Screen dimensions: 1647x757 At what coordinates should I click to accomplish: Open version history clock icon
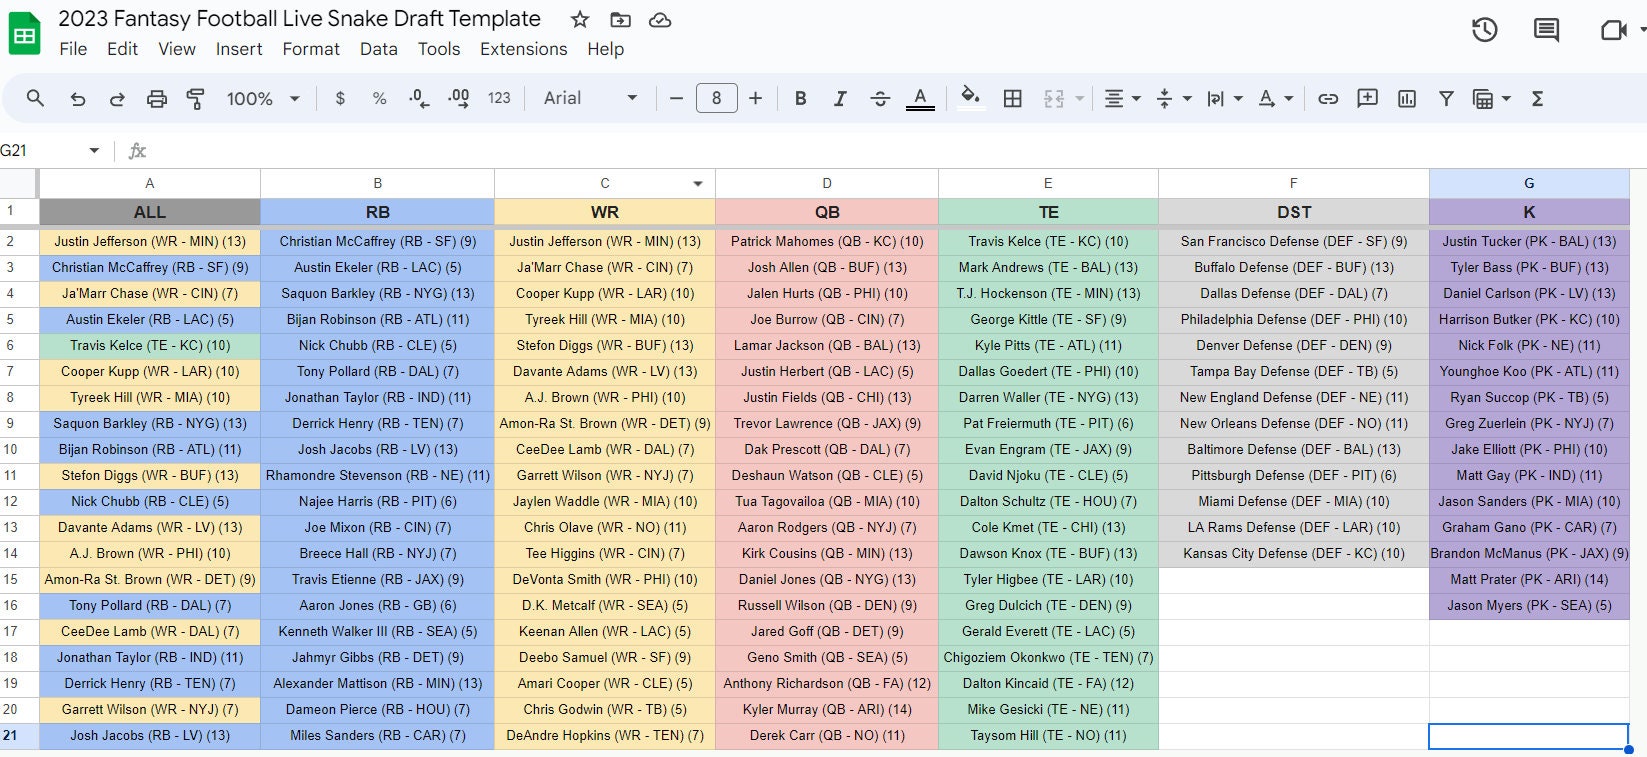(x=1485, y=30)
